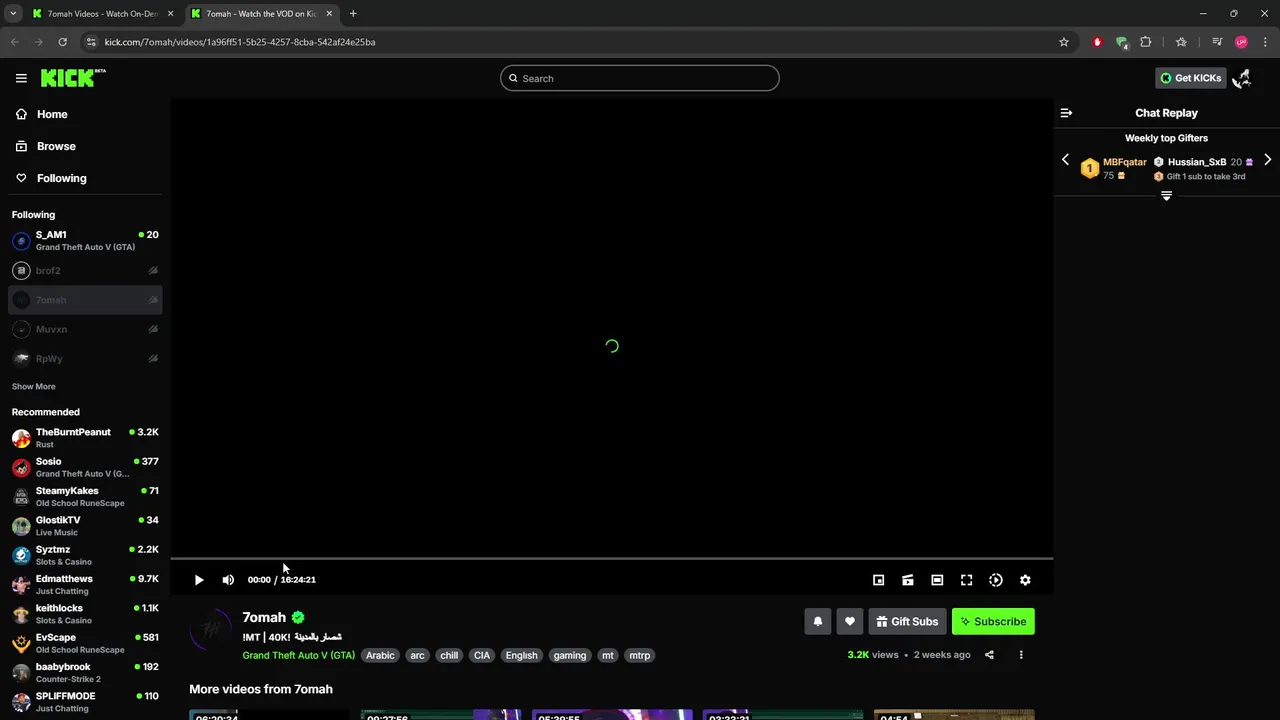1280x720 pixels.
Task: Open RpWy channel in the sidebar
Action: tap(85, 359)
